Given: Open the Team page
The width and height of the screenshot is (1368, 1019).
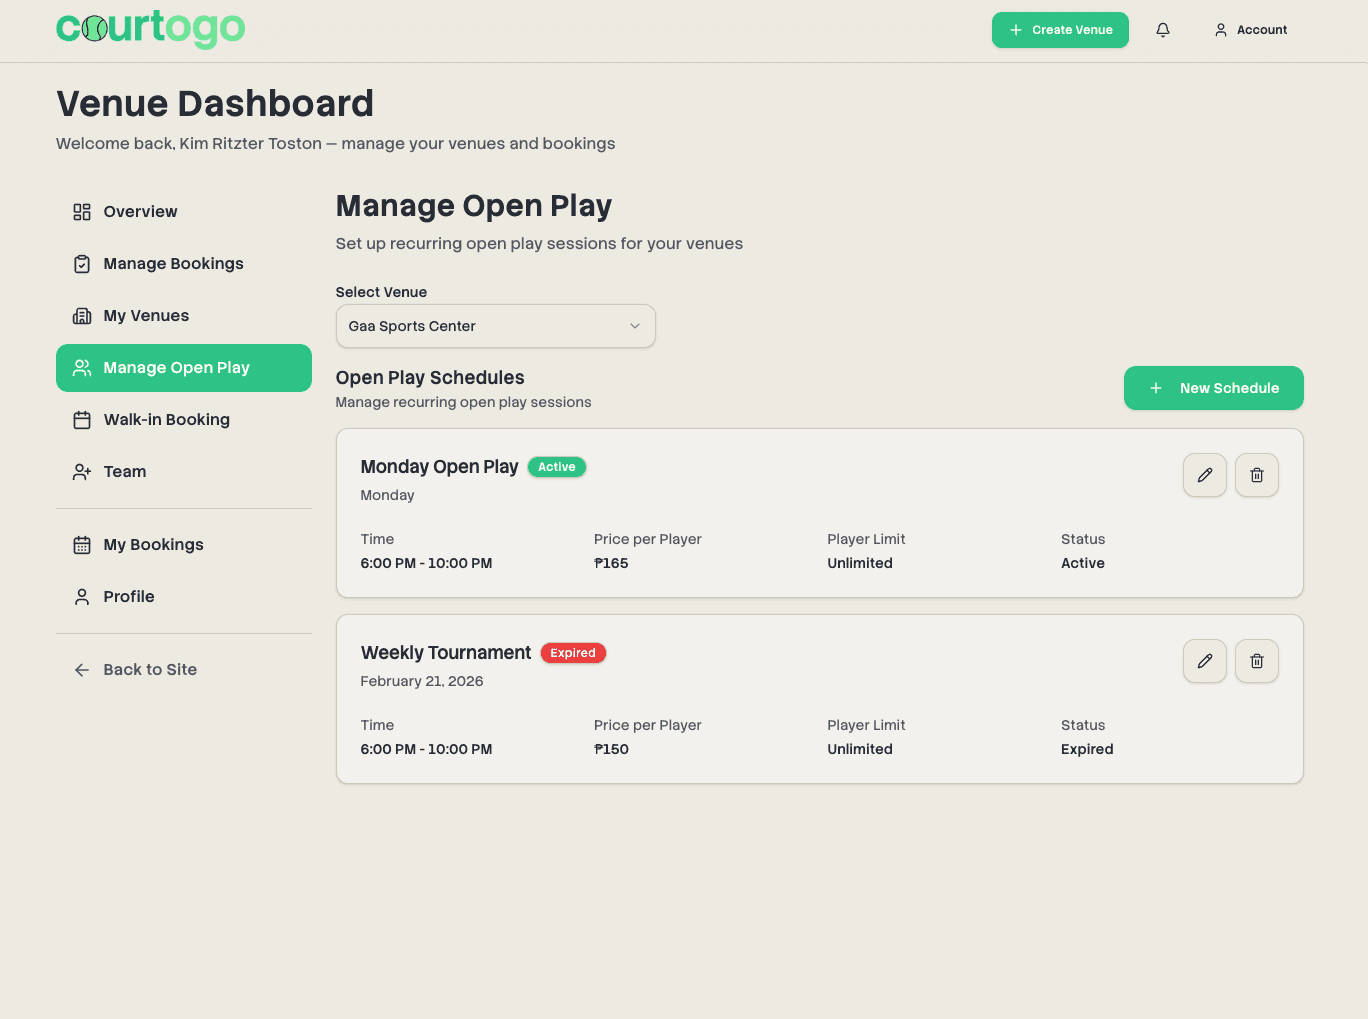Looking at the screenshot, I should [x=124, y=472].
